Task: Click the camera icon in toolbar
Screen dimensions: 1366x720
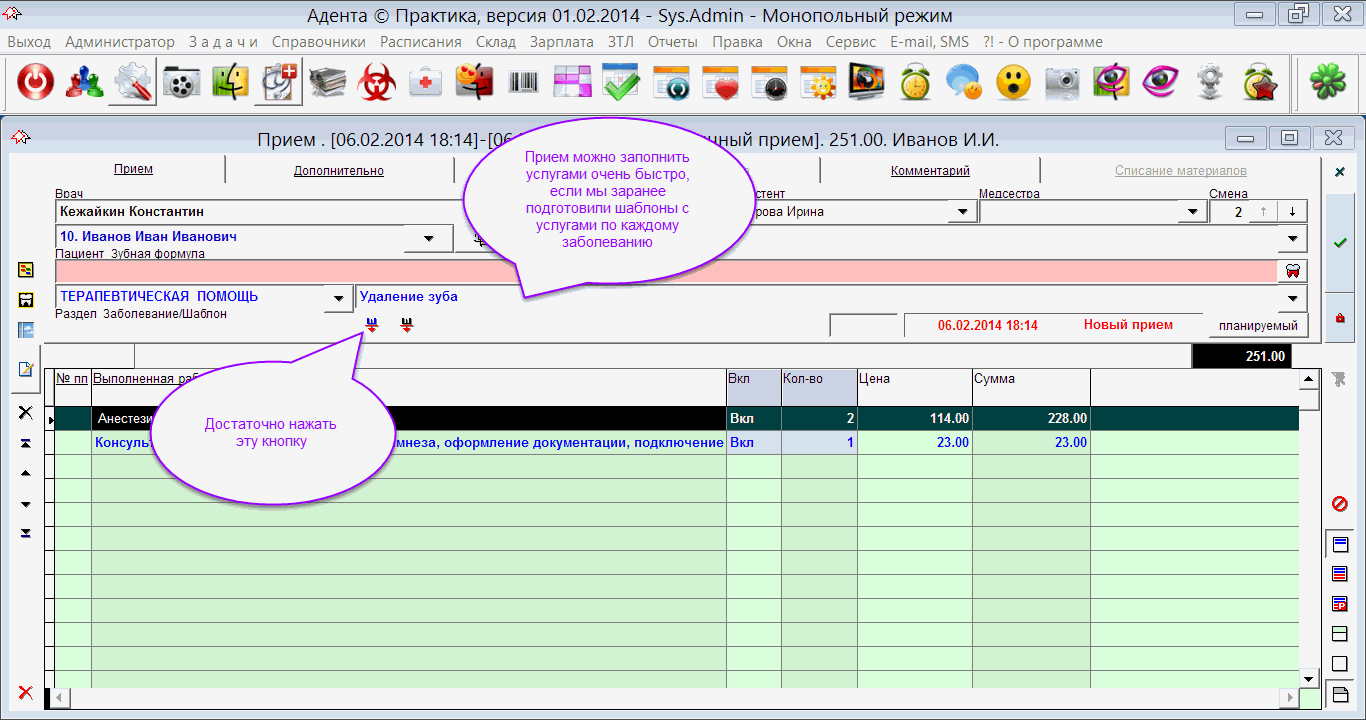Action: 1062,83
